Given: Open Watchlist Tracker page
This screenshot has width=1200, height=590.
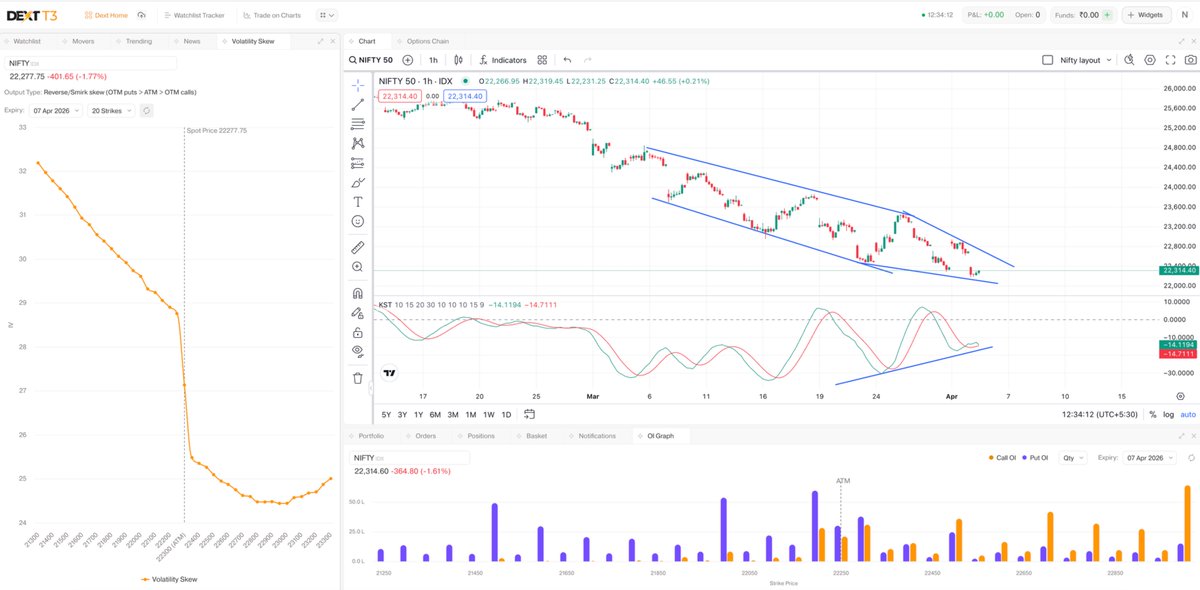Looking at the screenshot, I should [x=193, y=15].
